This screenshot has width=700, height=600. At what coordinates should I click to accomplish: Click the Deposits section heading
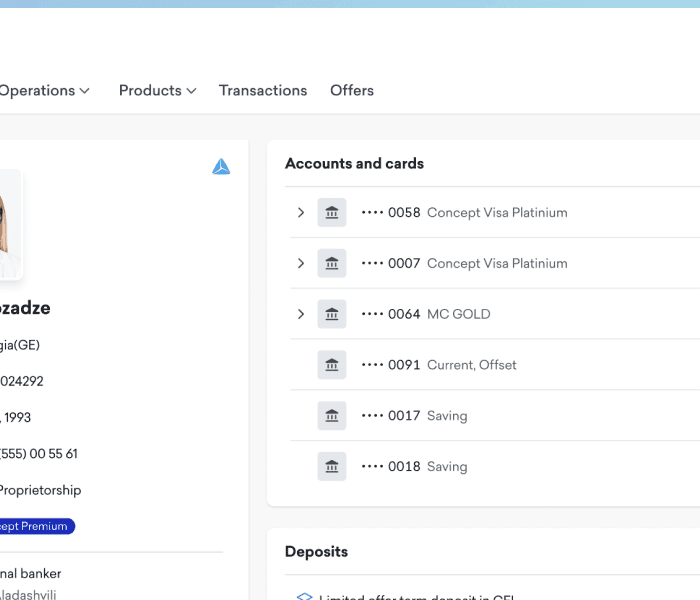(317, 552)
